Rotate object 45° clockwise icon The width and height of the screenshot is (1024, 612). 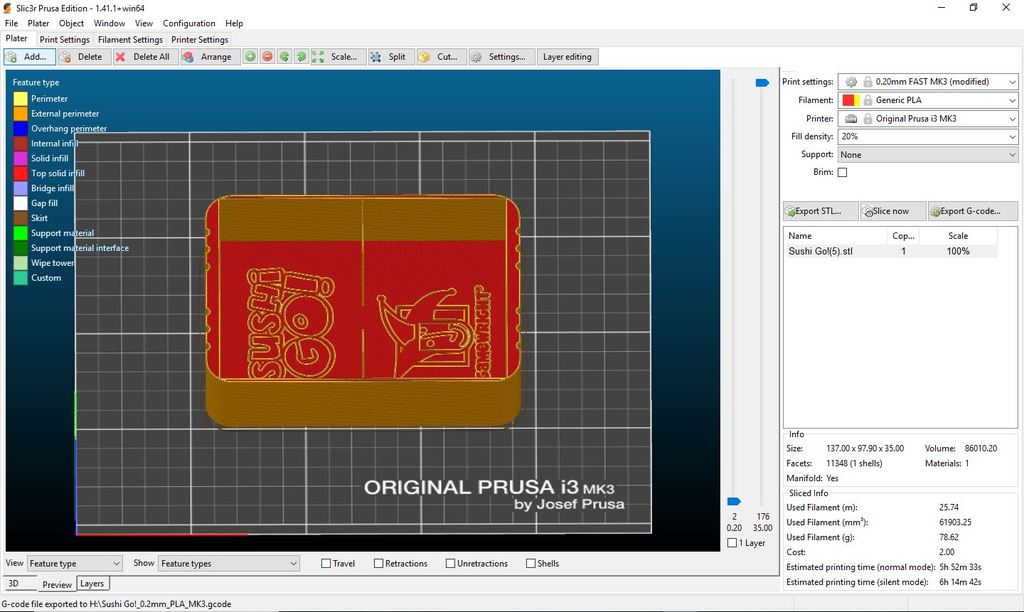coord(301,57)
